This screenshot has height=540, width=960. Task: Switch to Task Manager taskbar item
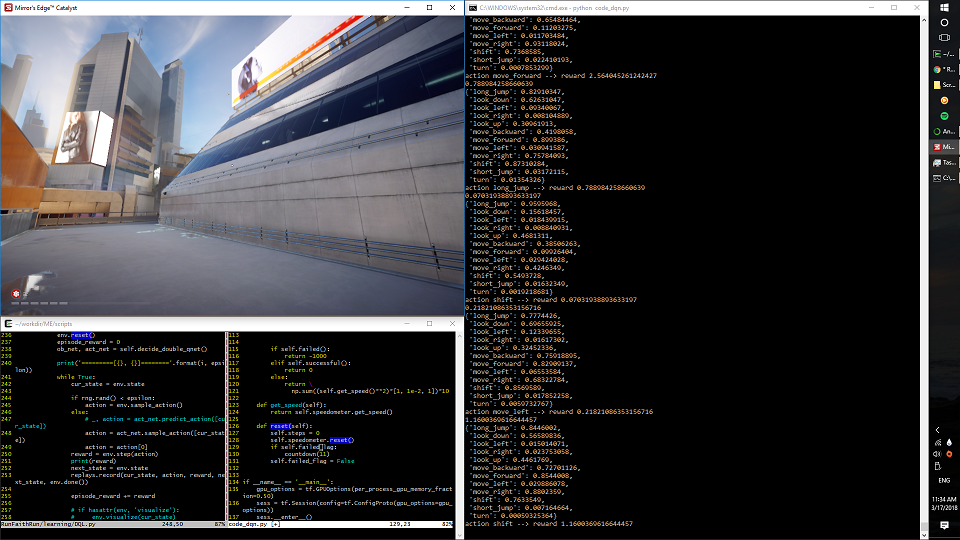(944, 162)
